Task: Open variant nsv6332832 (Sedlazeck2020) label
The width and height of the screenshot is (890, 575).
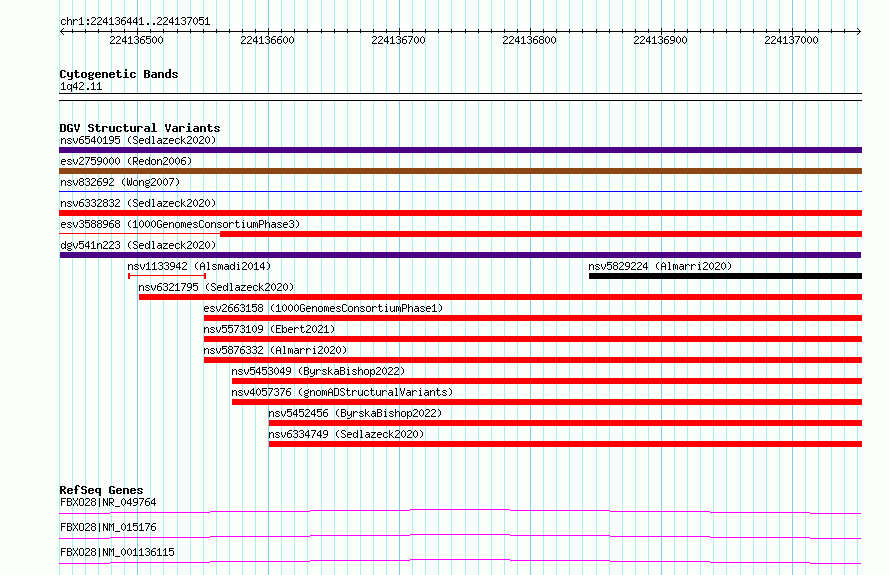Action: point(138,203)
